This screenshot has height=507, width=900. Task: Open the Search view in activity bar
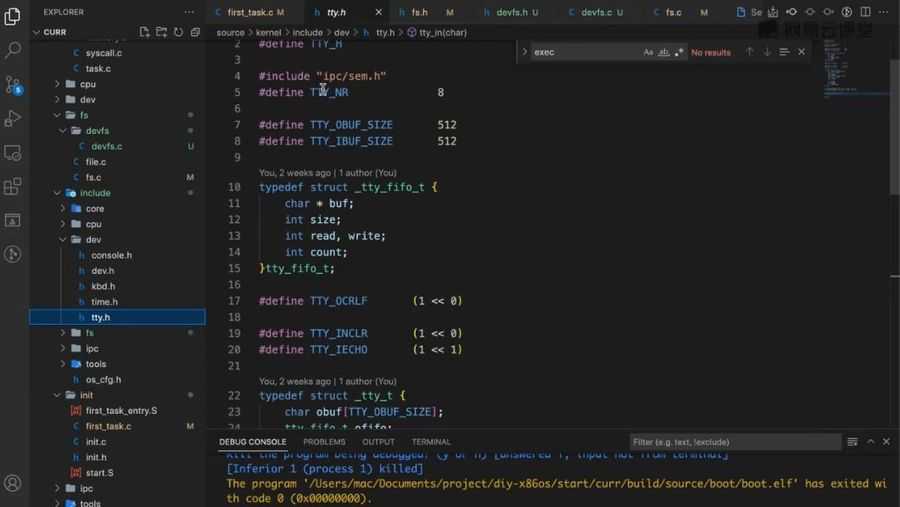12,50
